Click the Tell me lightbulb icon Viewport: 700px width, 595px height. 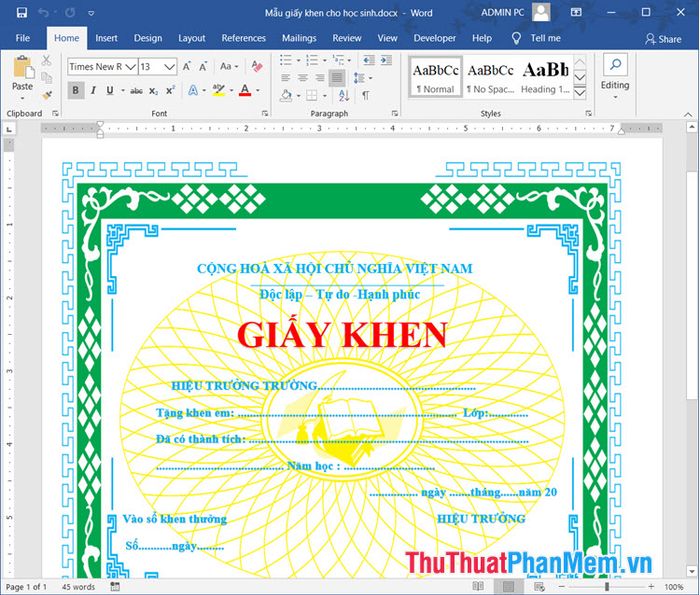pyautogui.click(x=516, y=38)
